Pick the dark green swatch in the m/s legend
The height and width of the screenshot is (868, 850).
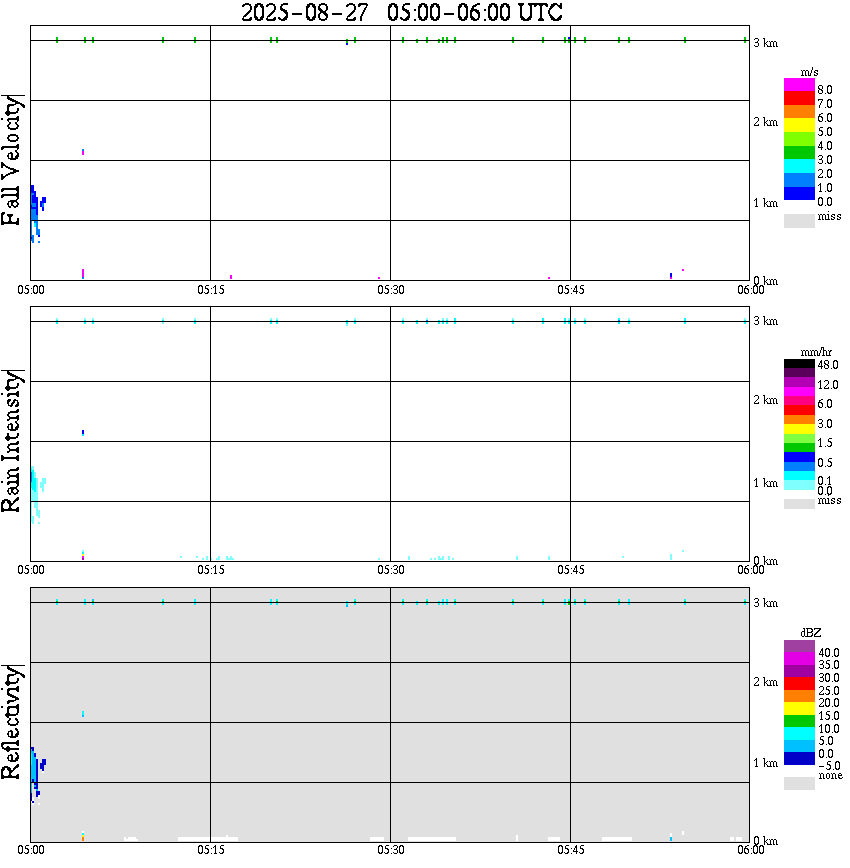[x=799, y=152]
